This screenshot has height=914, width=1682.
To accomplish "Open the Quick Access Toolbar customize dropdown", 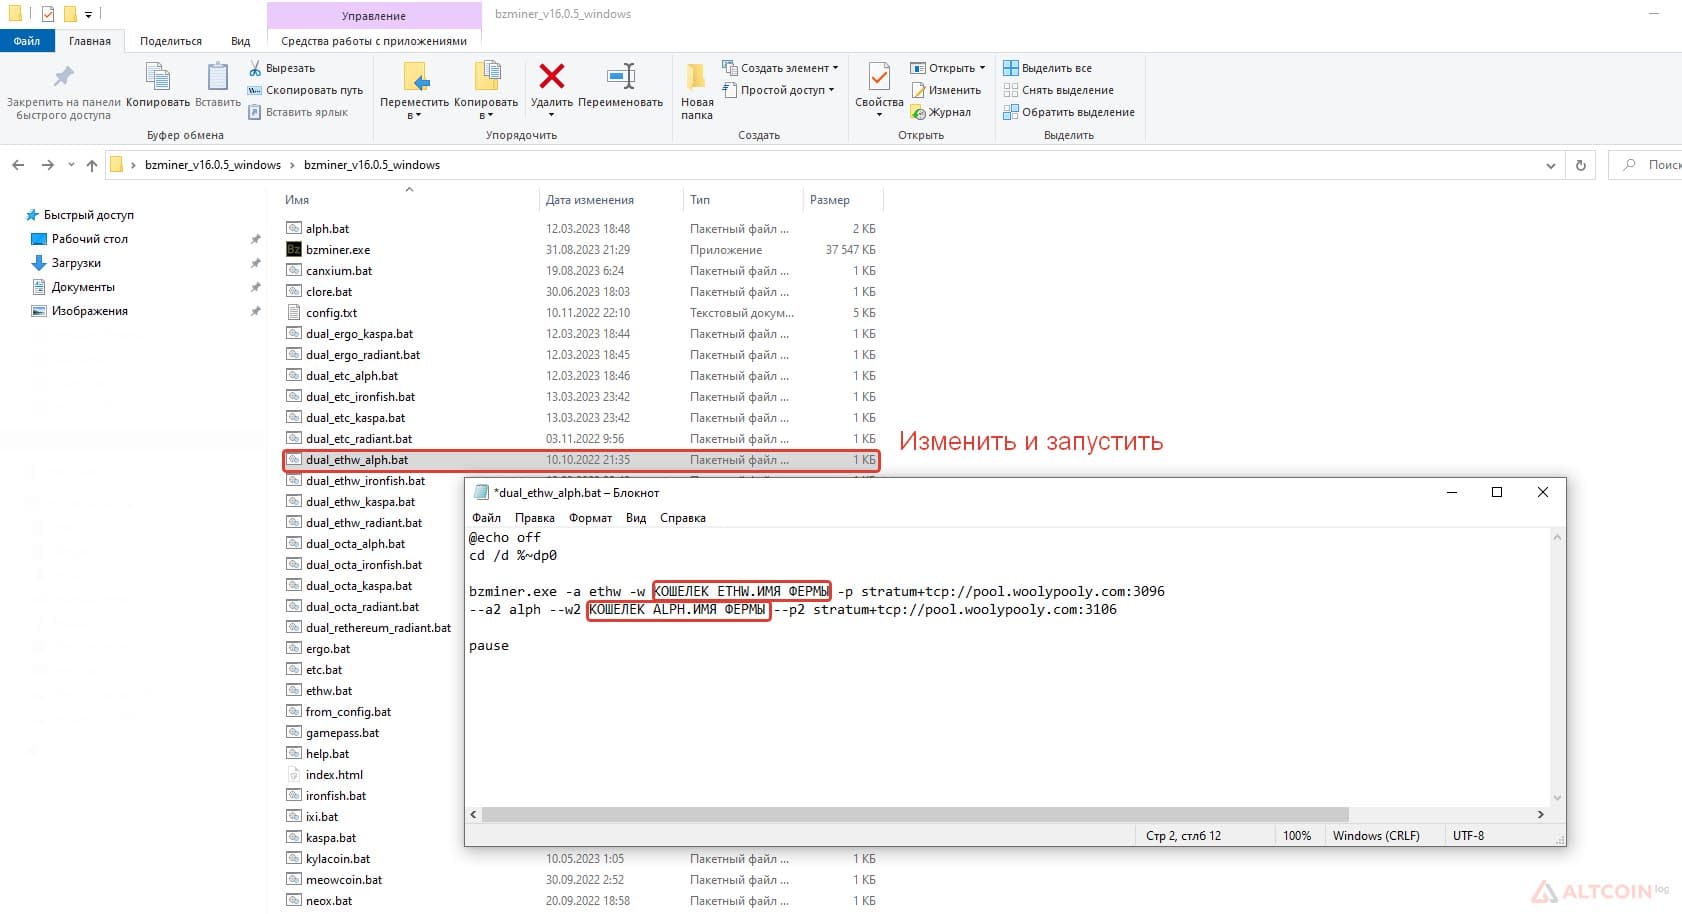I will tap(88, 15).
